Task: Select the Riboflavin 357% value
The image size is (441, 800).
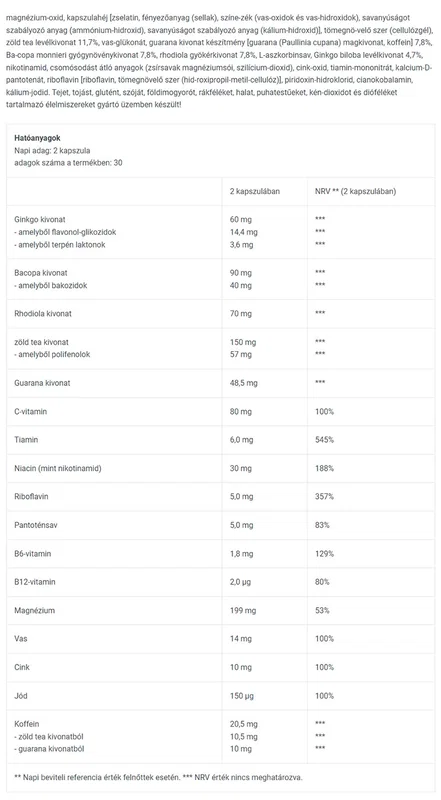Action: [324, 496]
